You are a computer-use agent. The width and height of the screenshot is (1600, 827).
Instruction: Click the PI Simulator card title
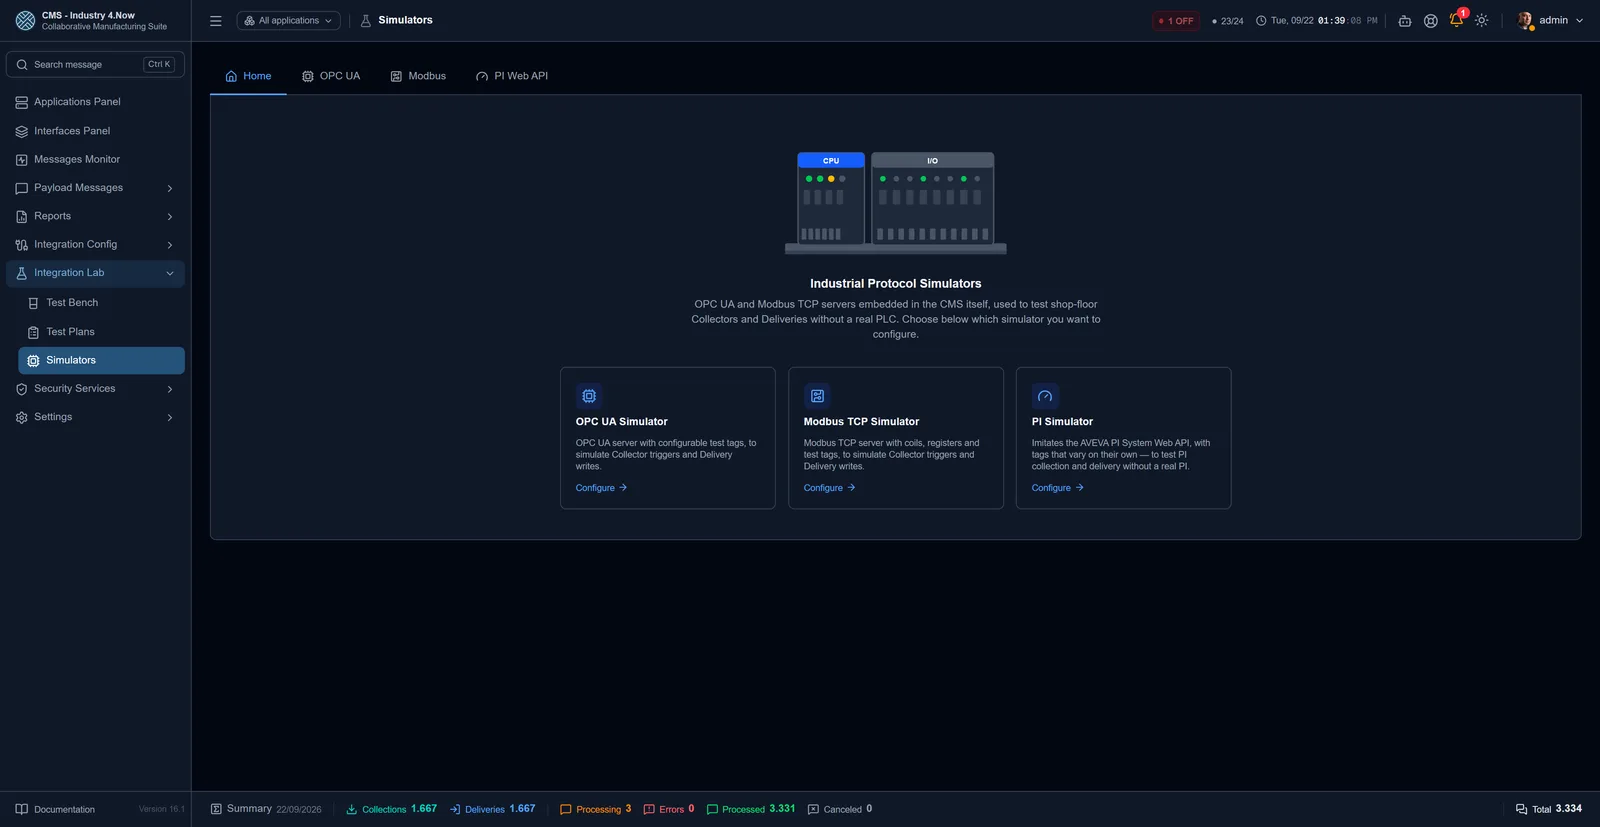(1062, 422)
